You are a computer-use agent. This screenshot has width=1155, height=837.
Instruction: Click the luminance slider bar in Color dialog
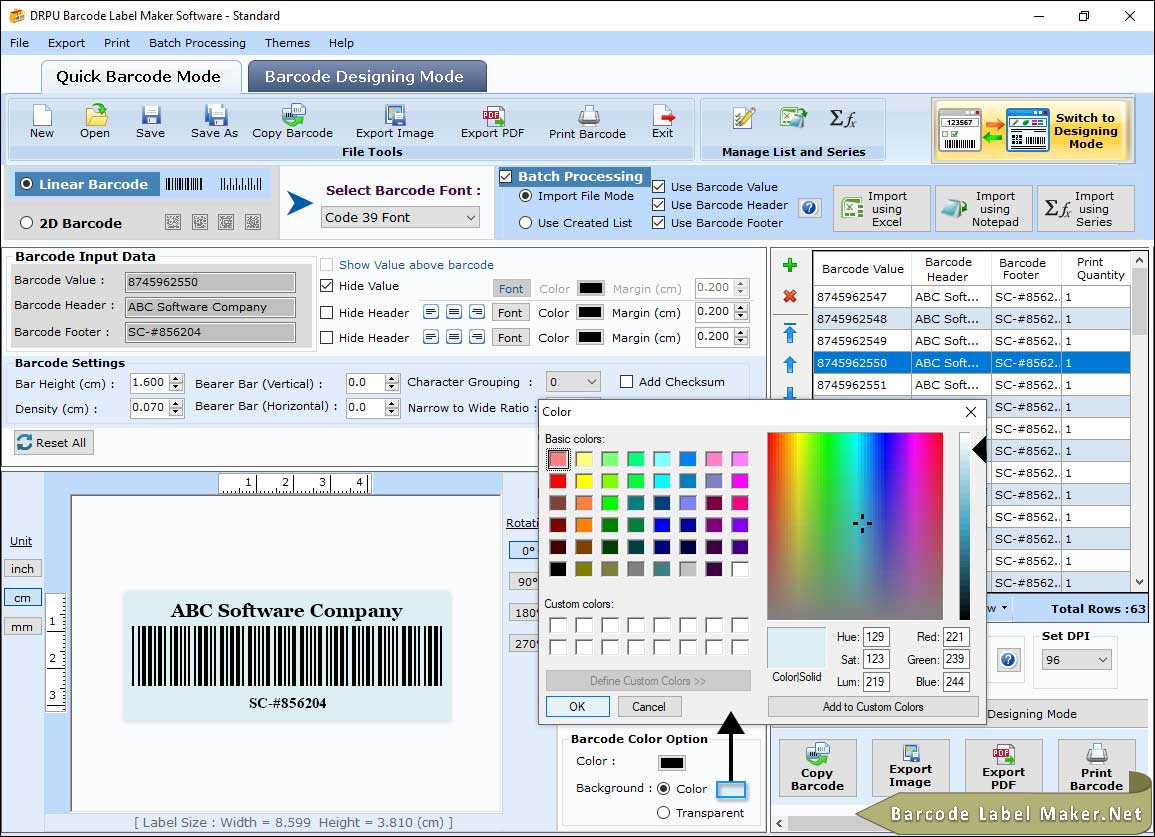pyautogui.click(x=964, y=526)
